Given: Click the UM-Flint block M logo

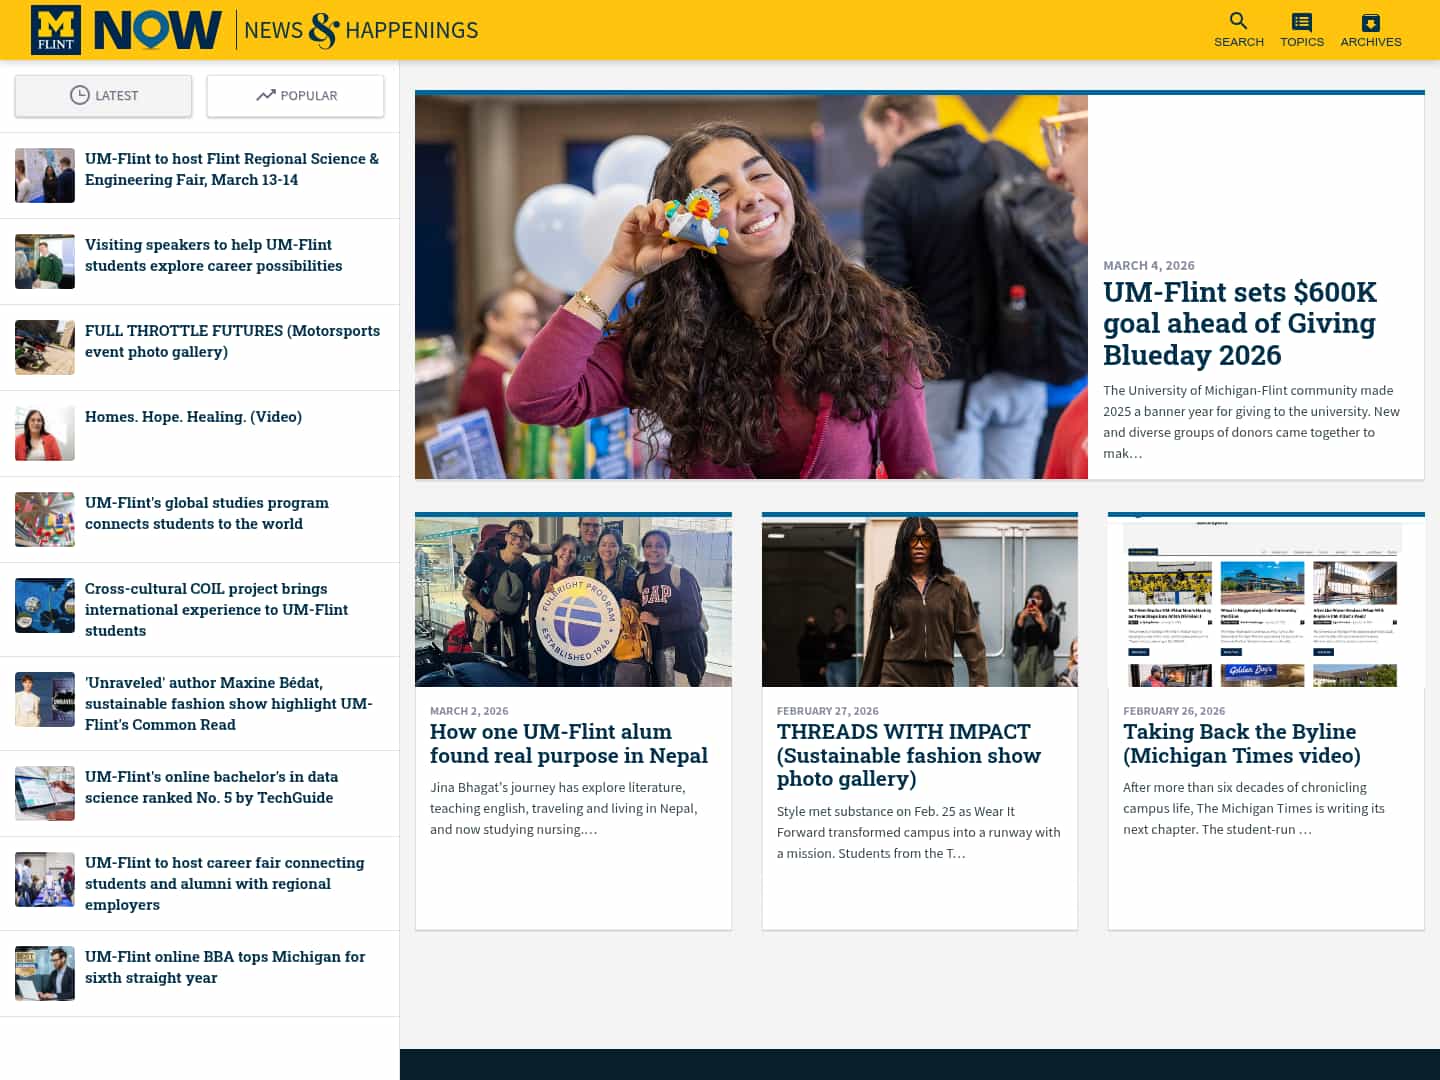Looking at the screenshot, I should pyautogui.click(x=56, y=29).
